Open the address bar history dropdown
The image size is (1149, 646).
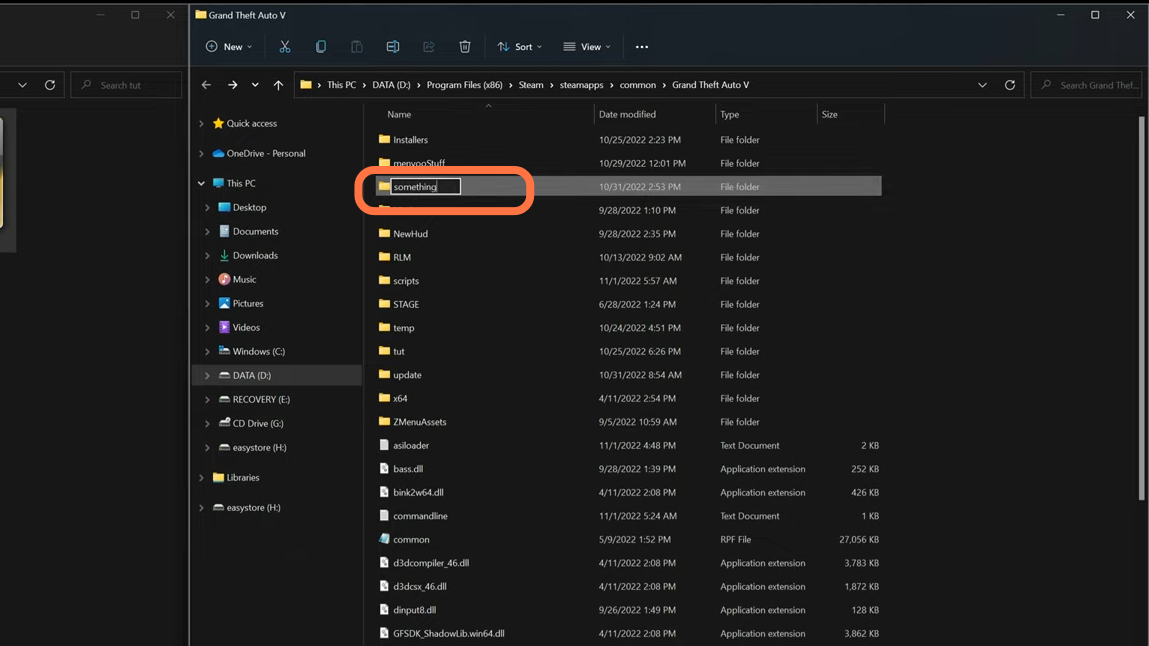pyautogui.click(x=982, y=85)
